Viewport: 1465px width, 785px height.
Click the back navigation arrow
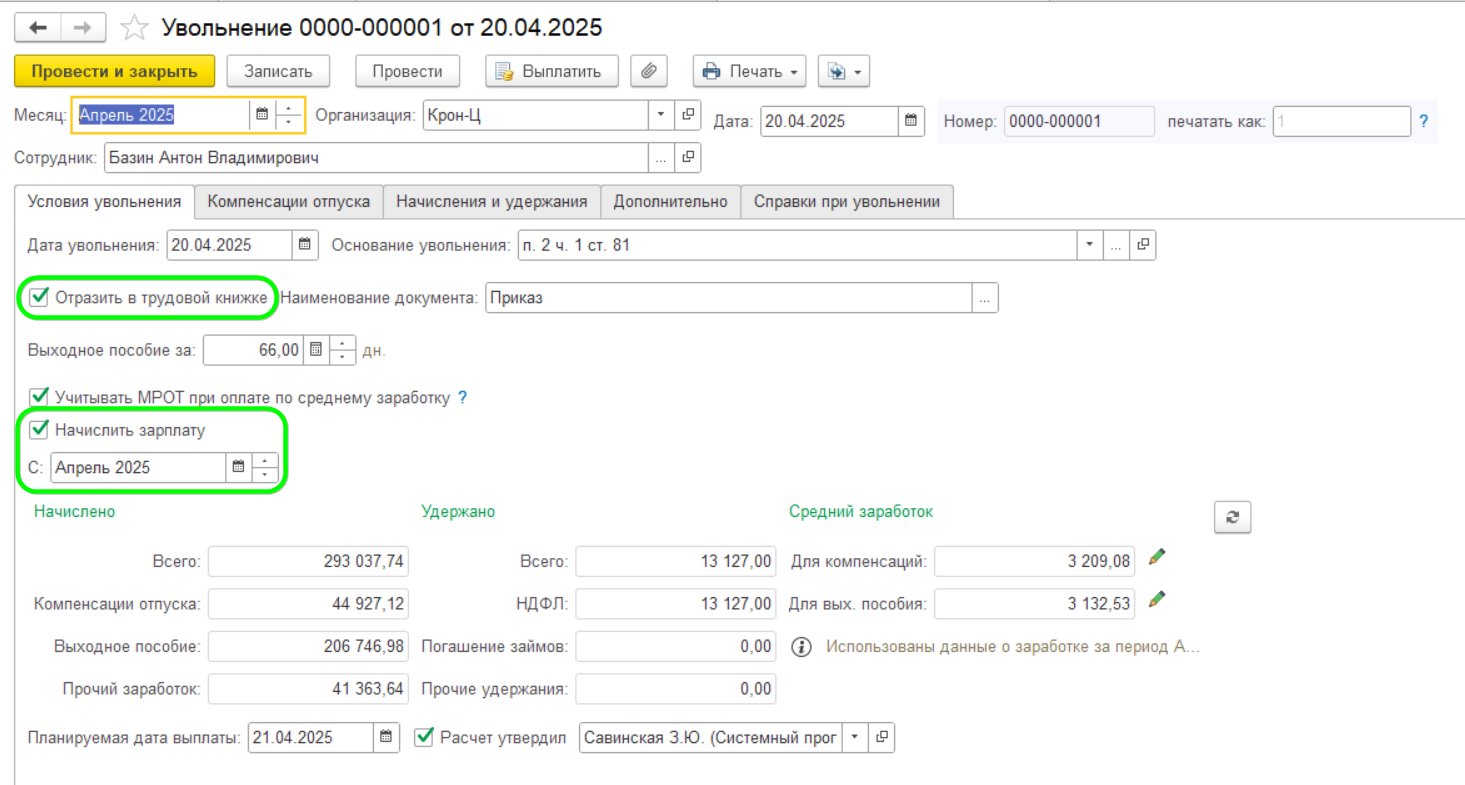pos(38,28)
